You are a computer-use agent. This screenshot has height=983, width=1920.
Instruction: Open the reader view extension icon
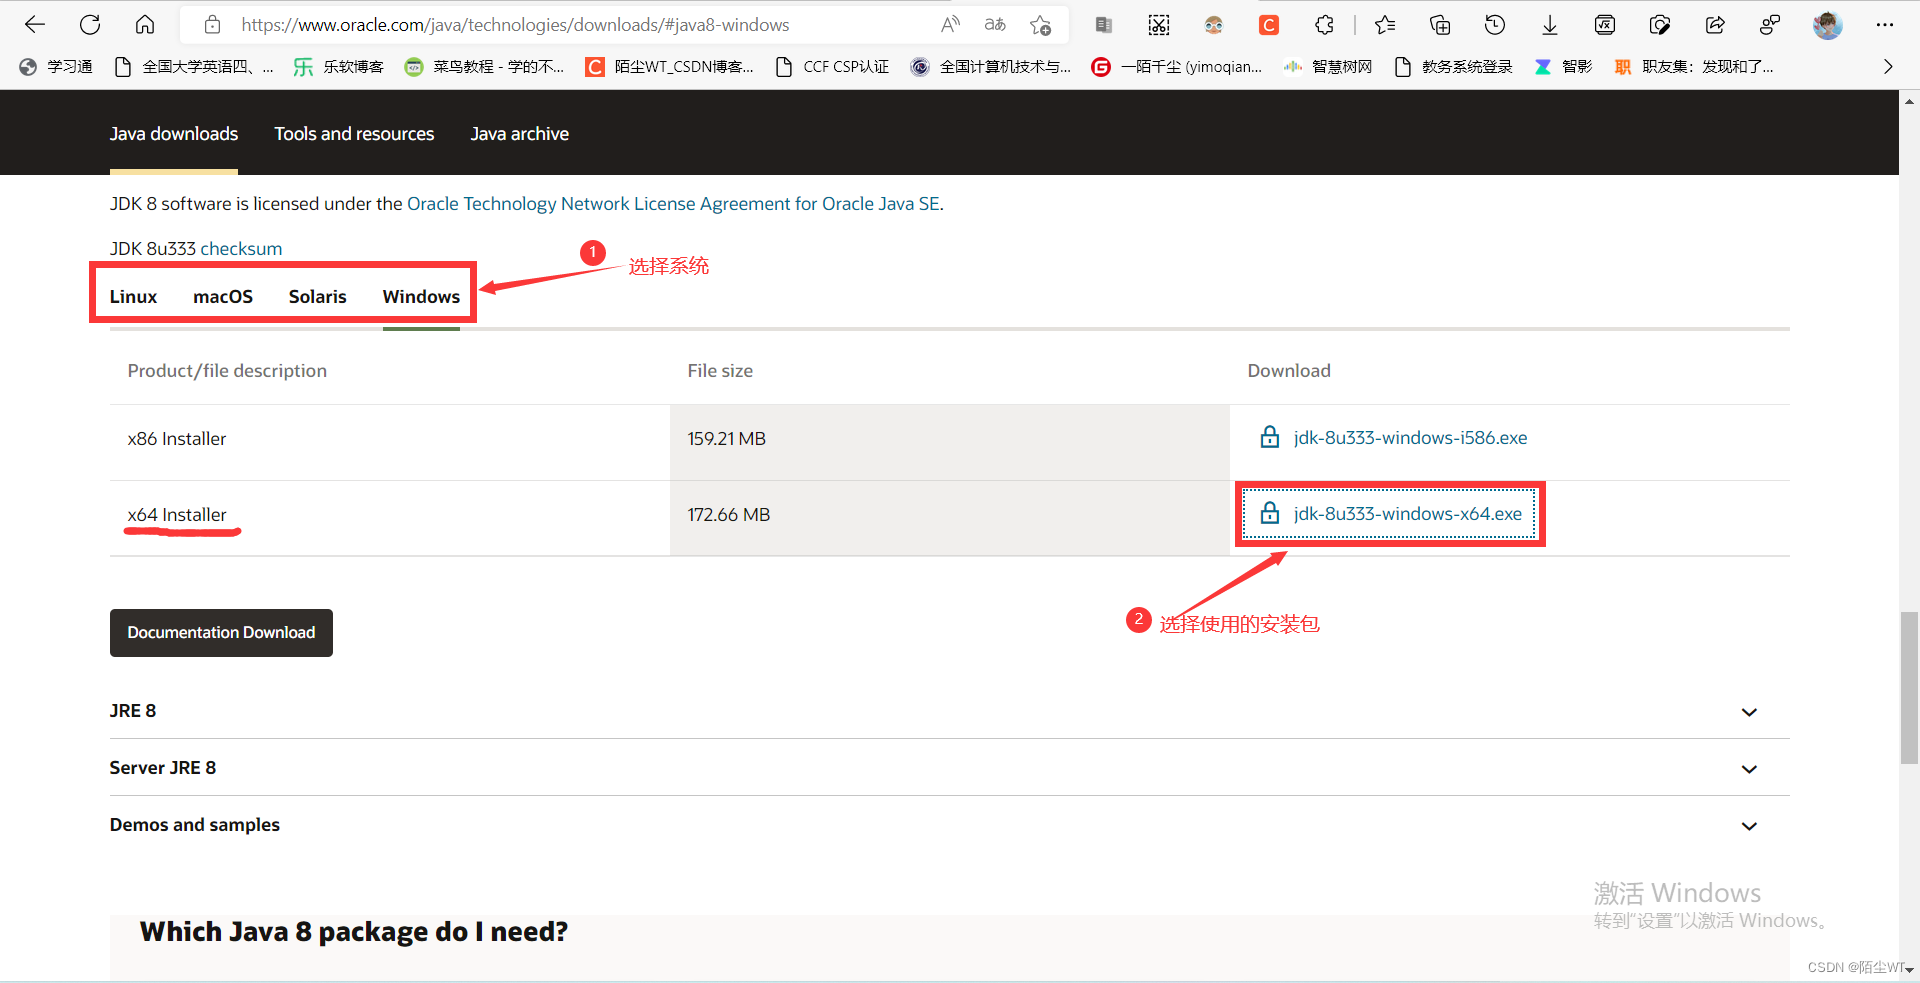click(x=1104, y=25)
